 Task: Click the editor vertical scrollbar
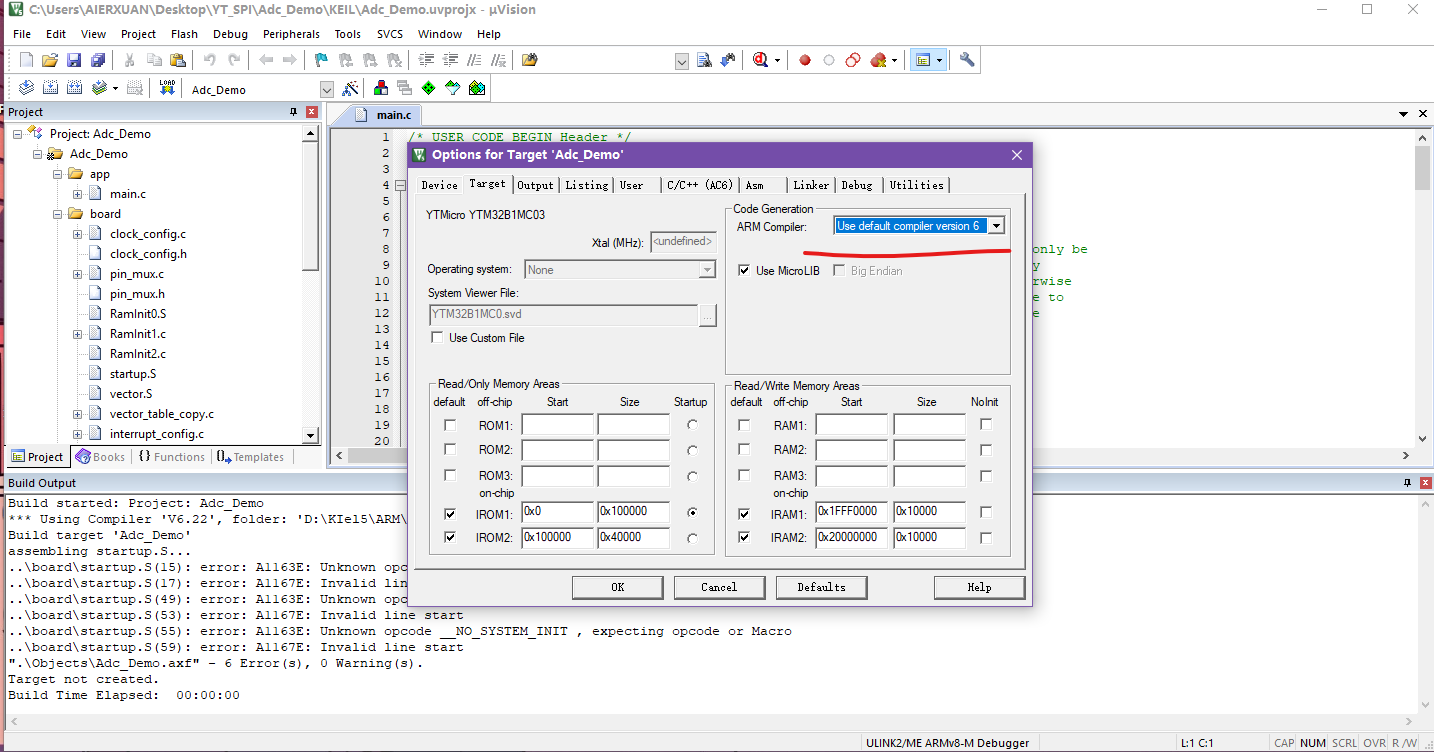(x=1422, y=168)
